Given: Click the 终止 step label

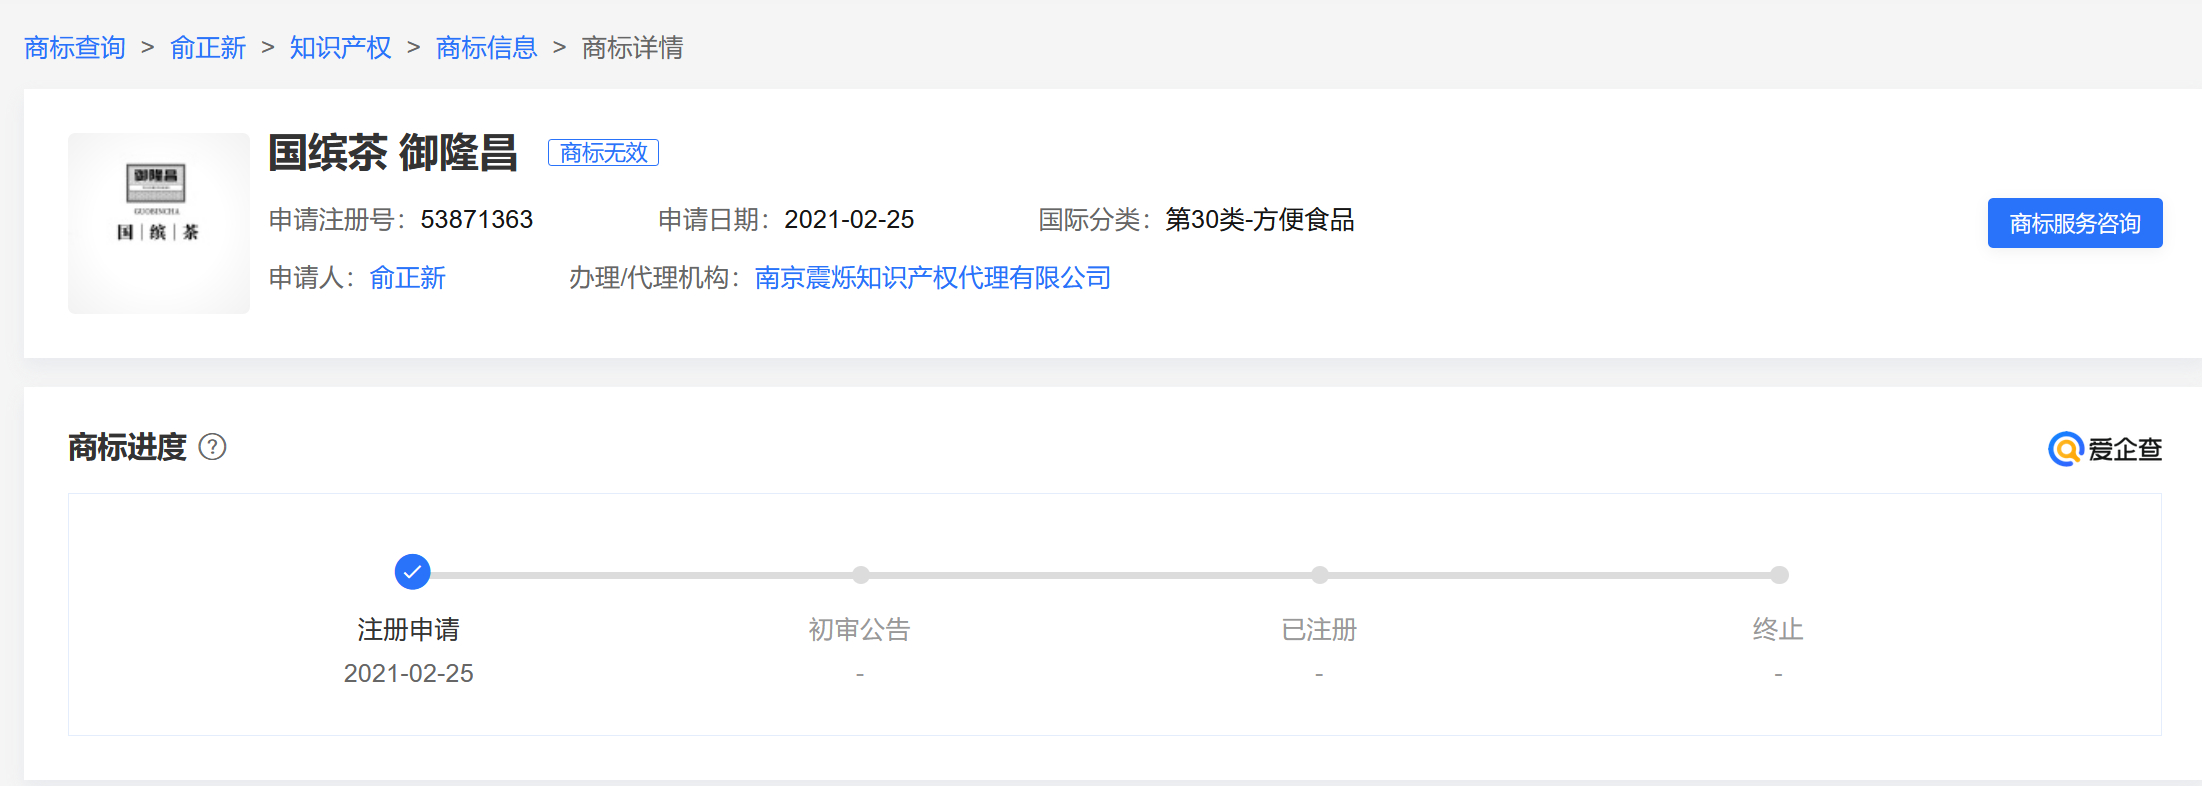Looking at the screenshot, I should (1778, 630).
